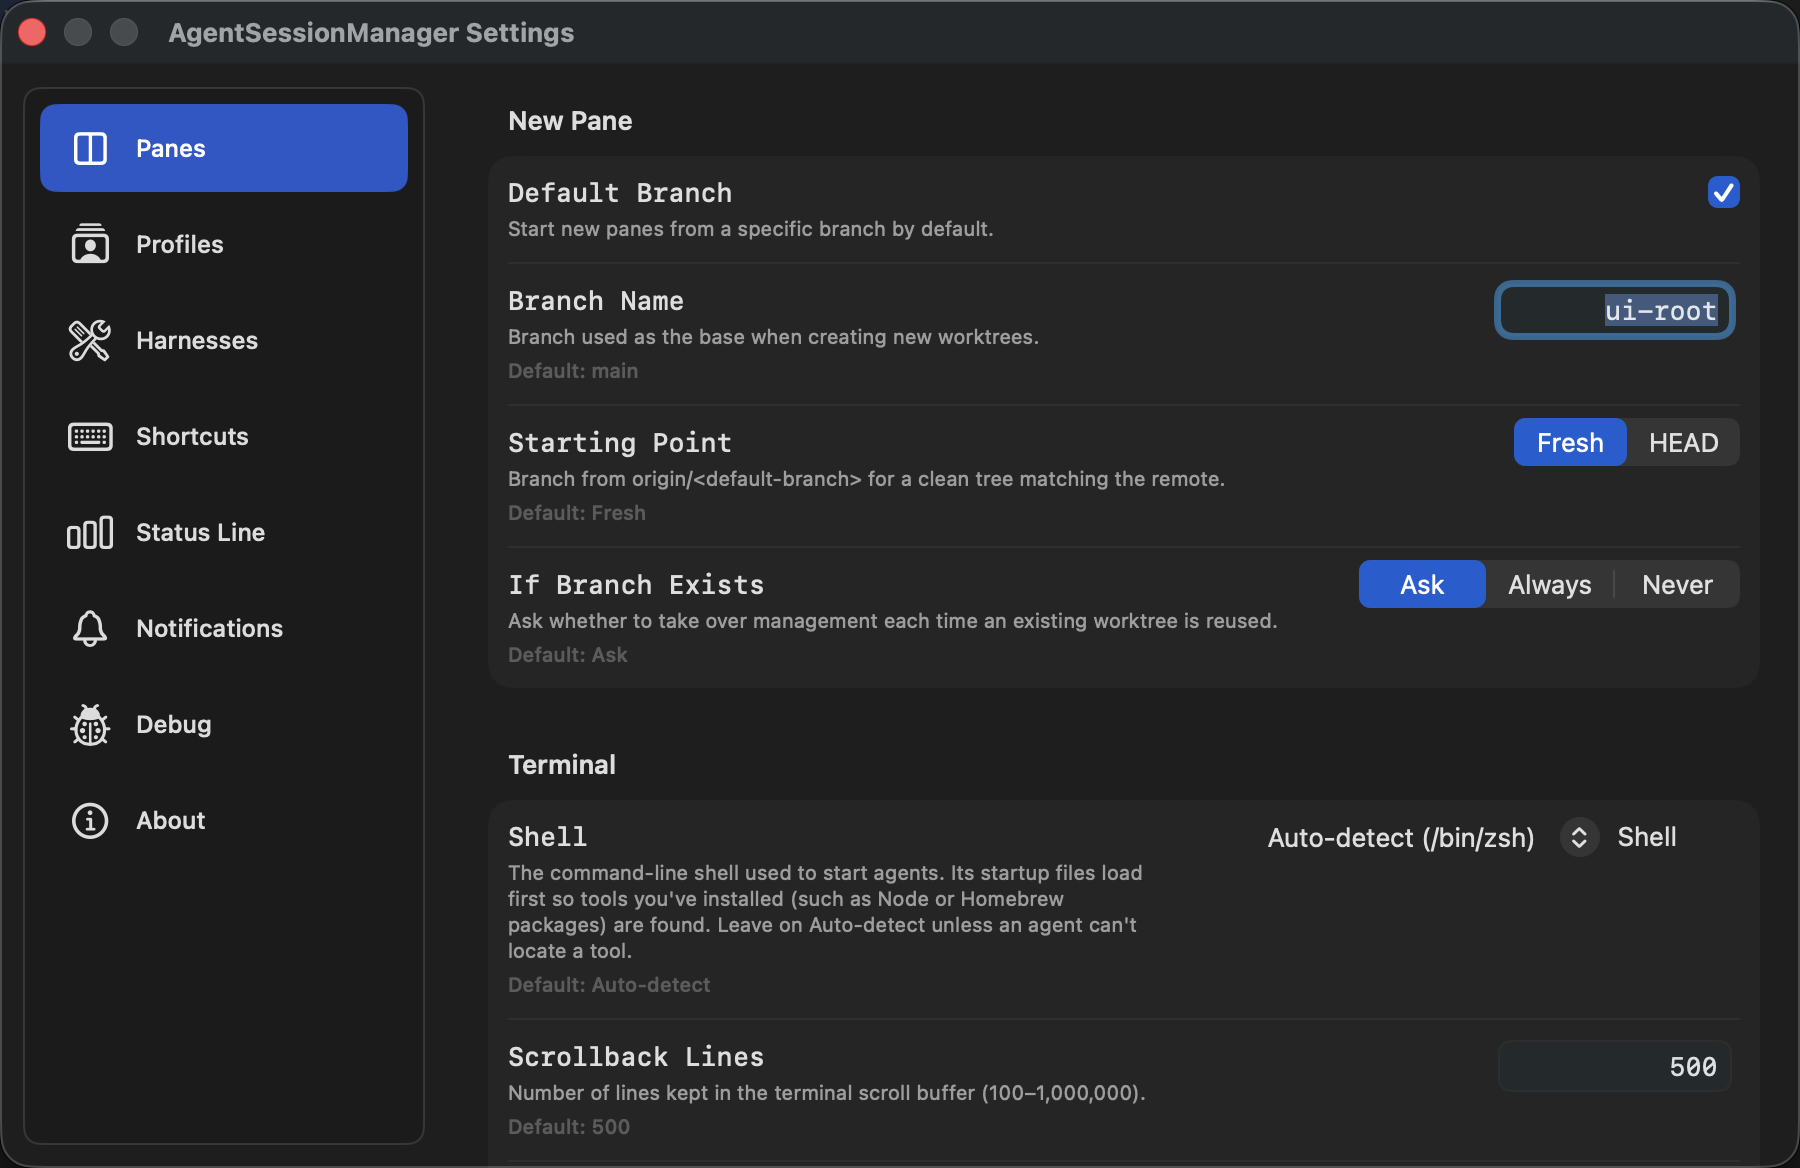Choose Never for If Branch Exists
The width and height of the screenshot is (1800, 1168).
click(1677, 584)
